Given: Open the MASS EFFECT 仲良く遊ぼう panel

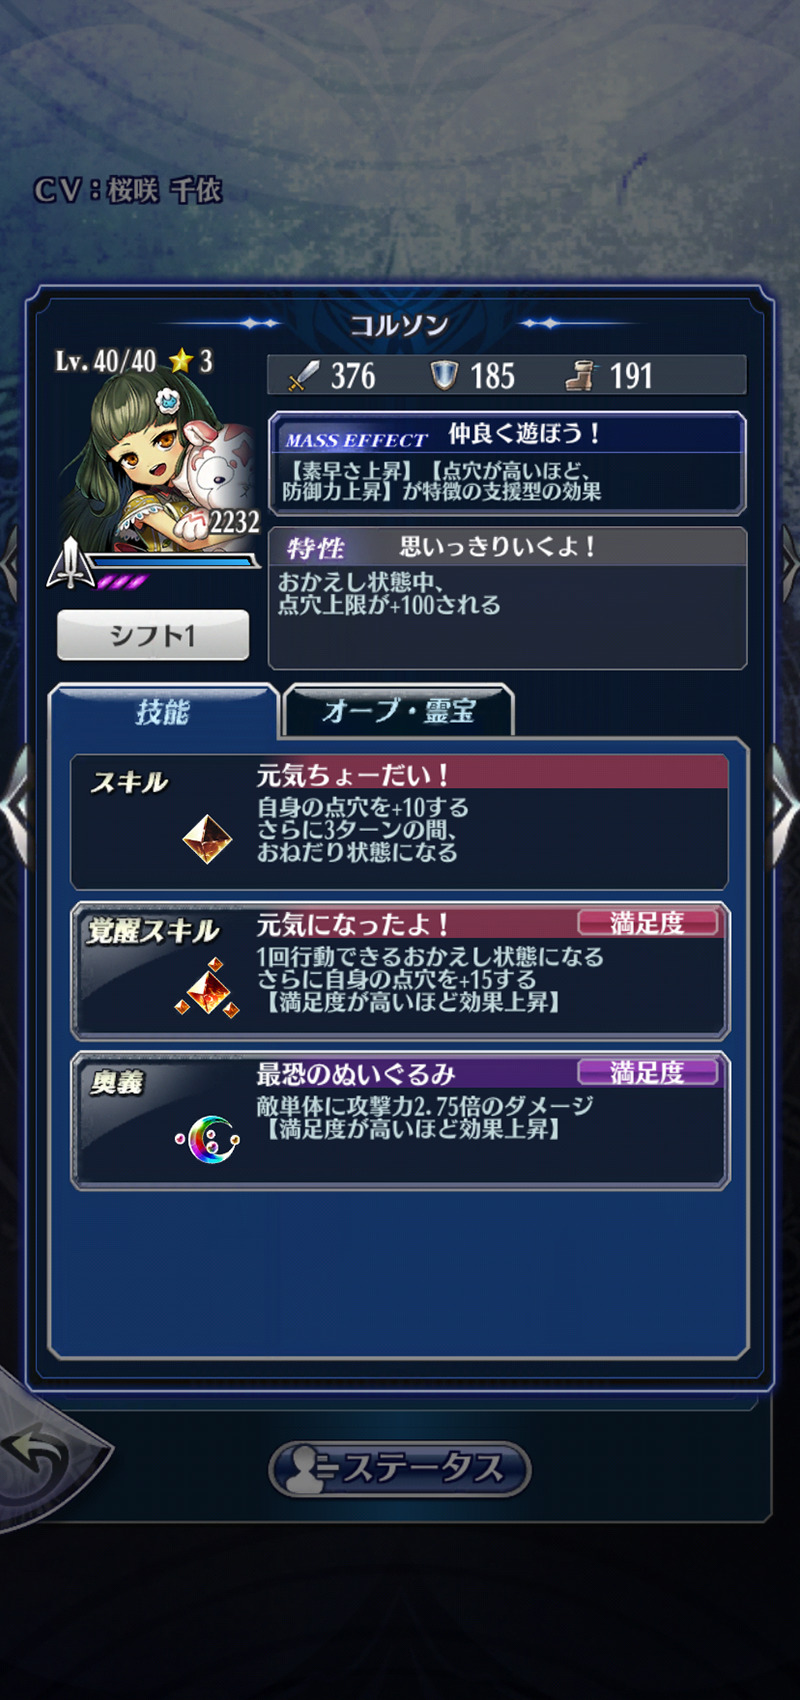Looking at the screenshot, I should point(507,463).
